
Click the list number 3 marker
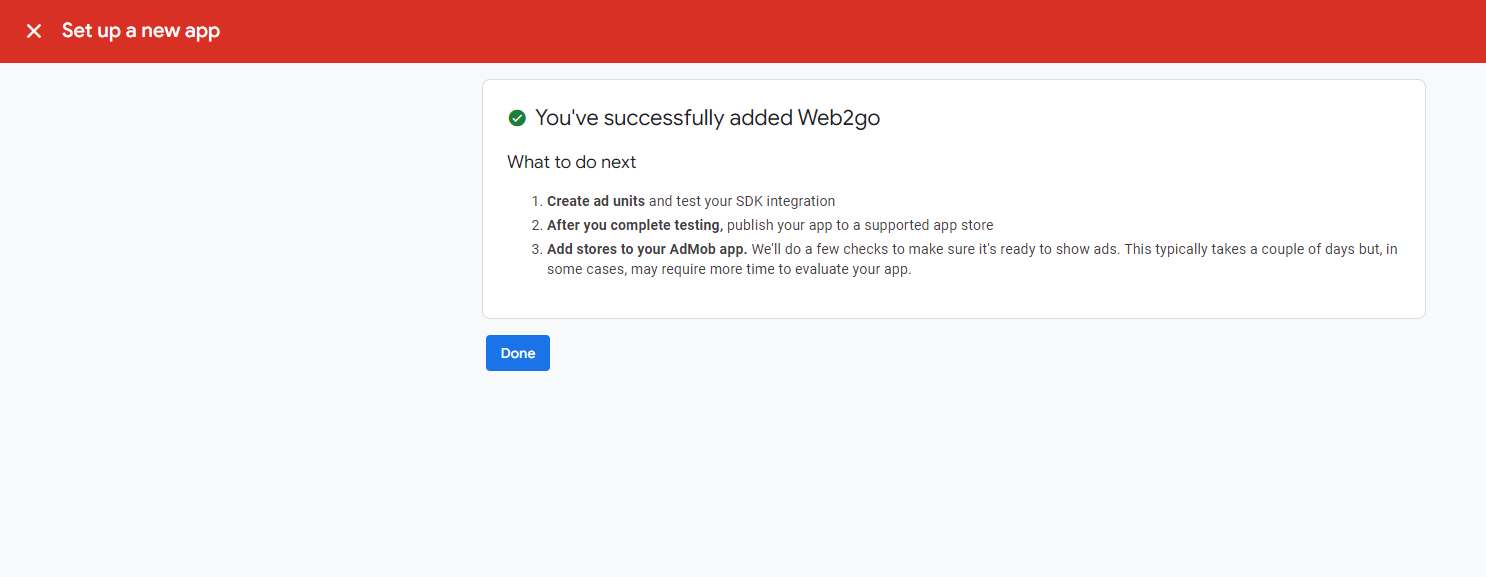[x=535, y=249]
